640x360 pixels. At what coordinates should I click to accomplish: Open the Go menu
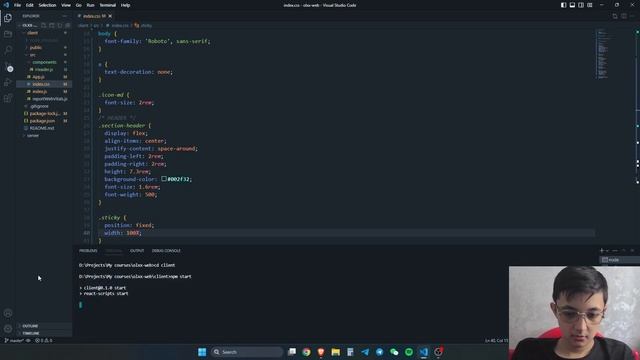tap(78, 5)
